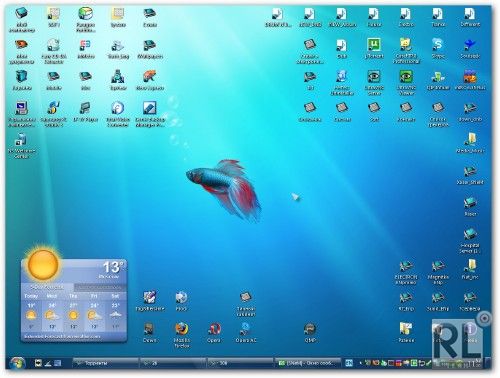Select the Recycle Bin (Корзина) icon
500x378 pixels.
pyautogui.click(x=22, y=80)
